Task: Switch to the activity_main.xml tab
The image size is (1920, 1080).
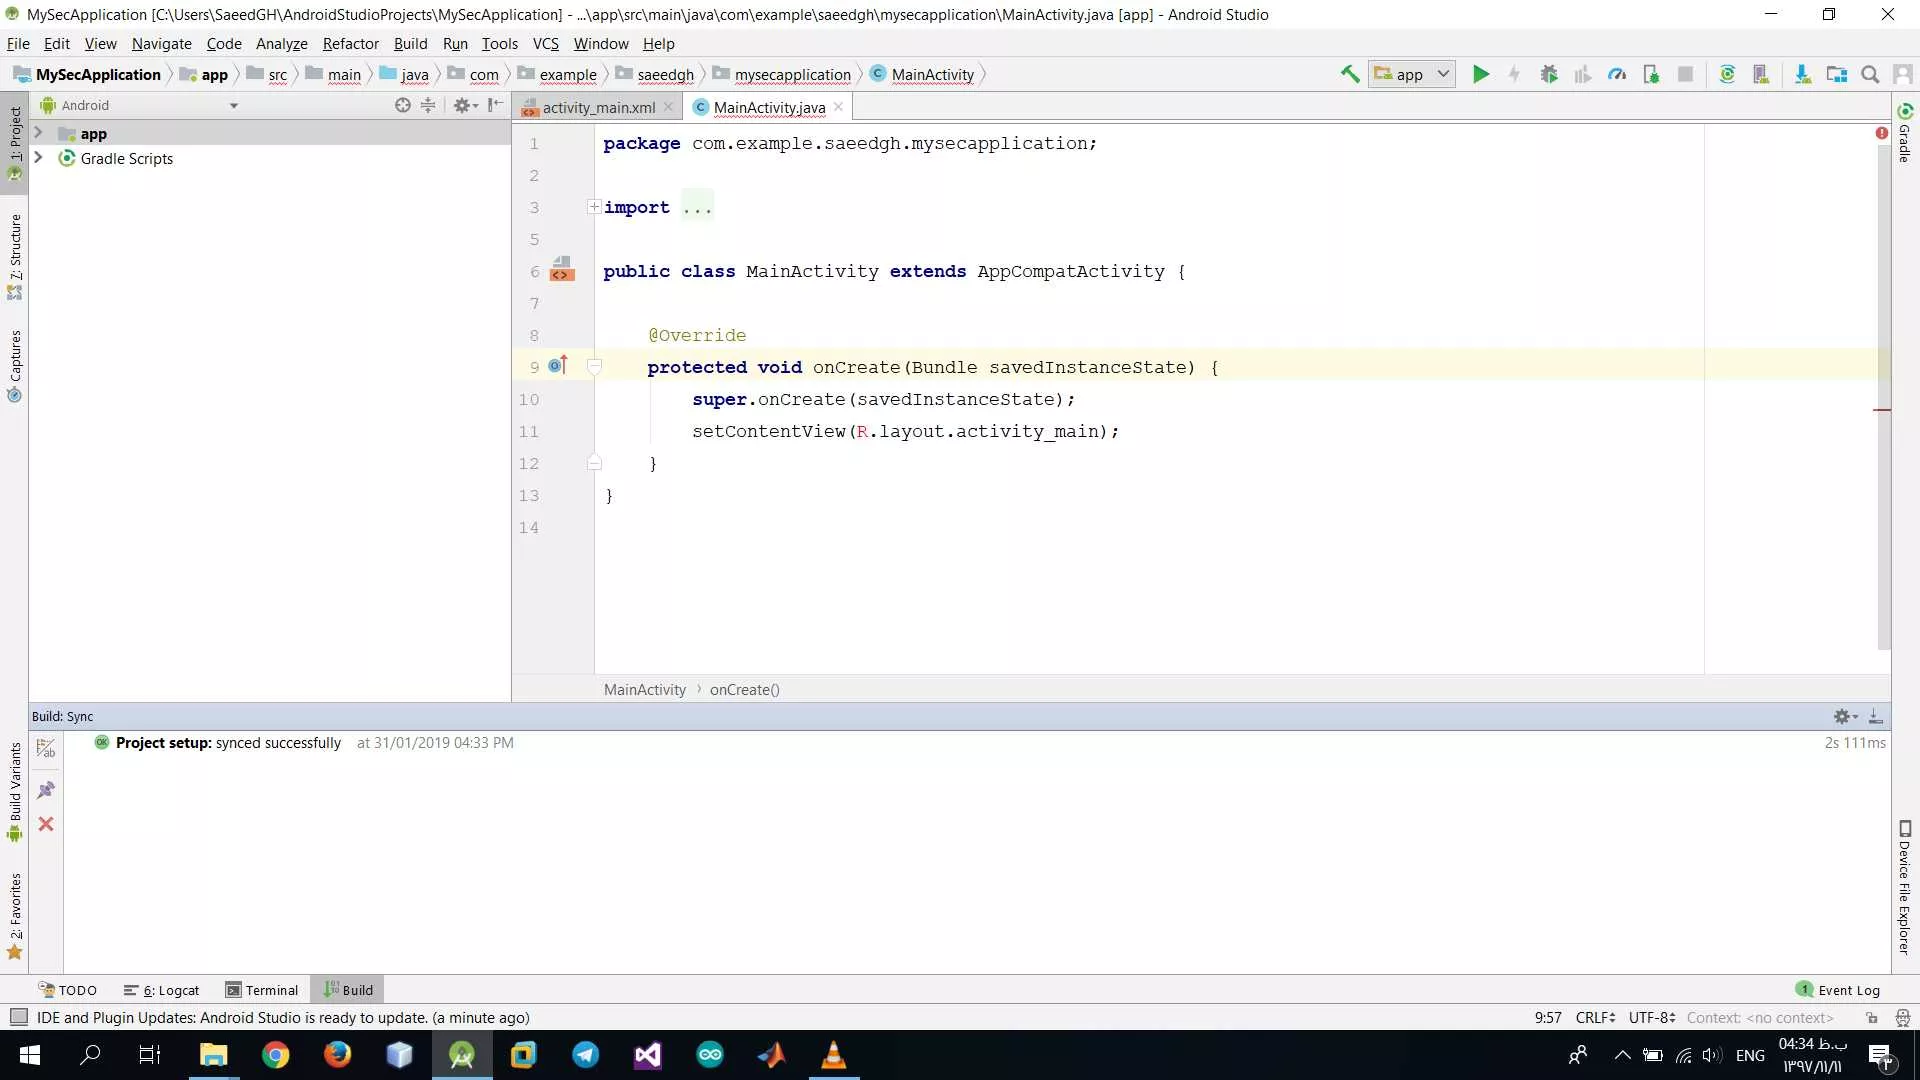Action: pyautogui.click(x=598, y=107)
